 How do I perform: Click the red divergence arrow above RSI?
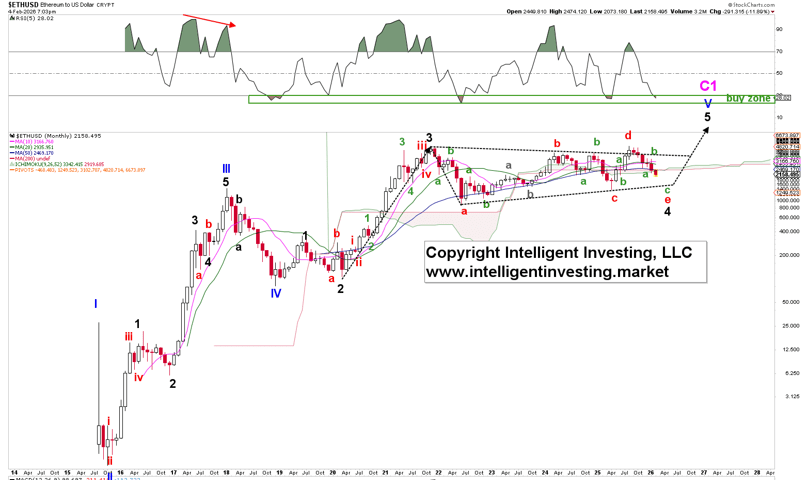tap(208, 20)
